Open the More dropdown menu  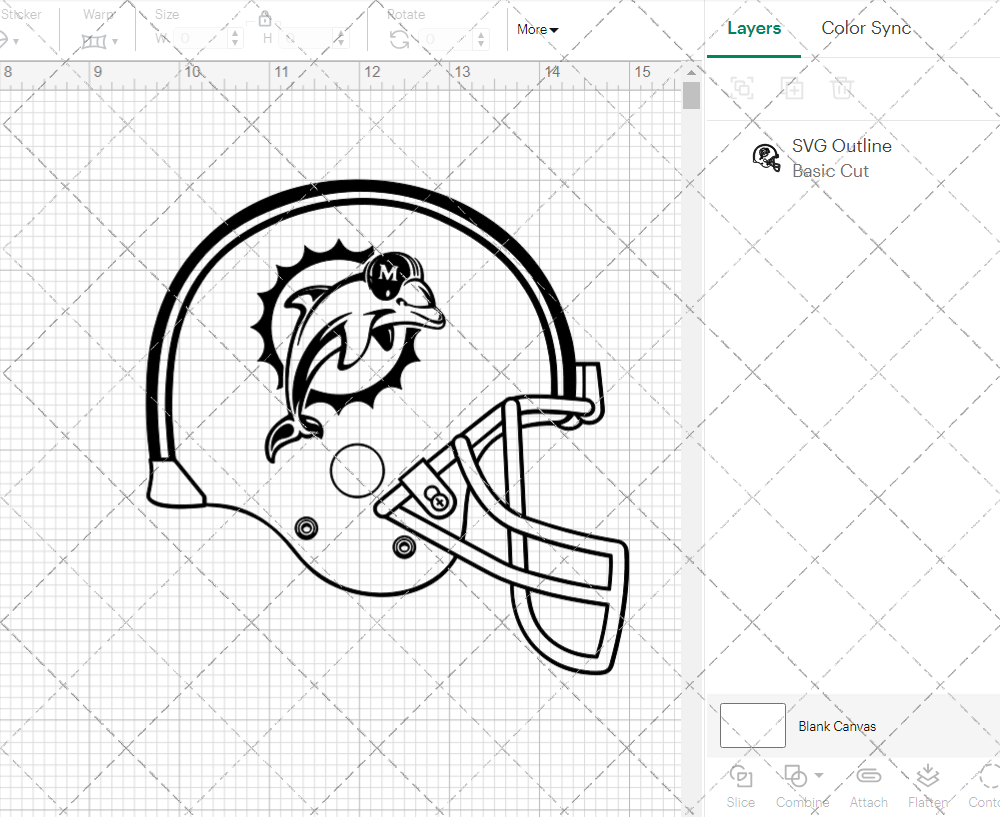537,30
